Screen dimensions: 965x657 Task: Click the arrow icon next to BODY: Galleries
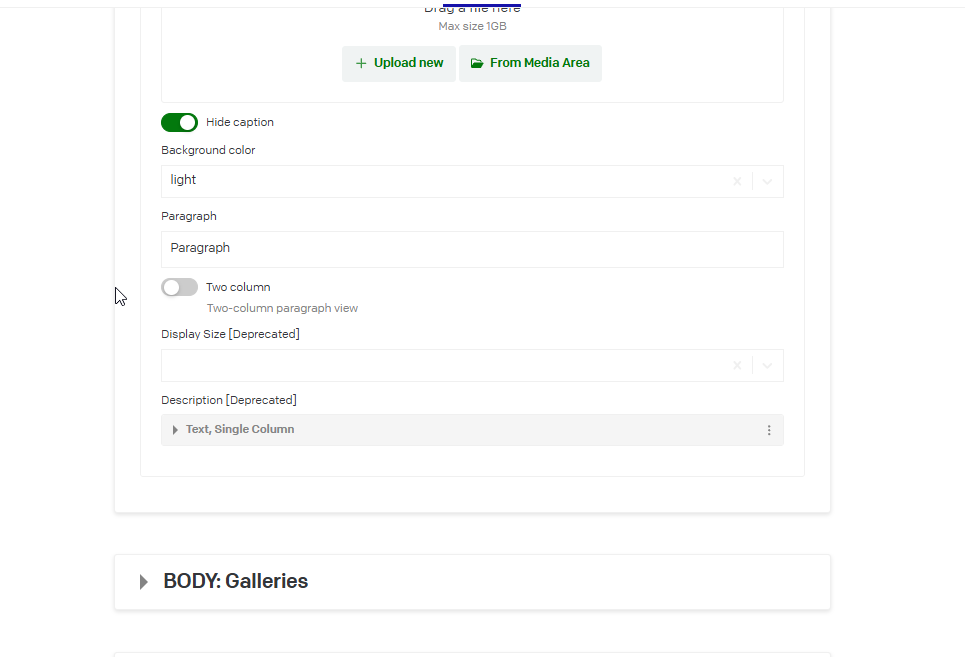pos(144,582)
